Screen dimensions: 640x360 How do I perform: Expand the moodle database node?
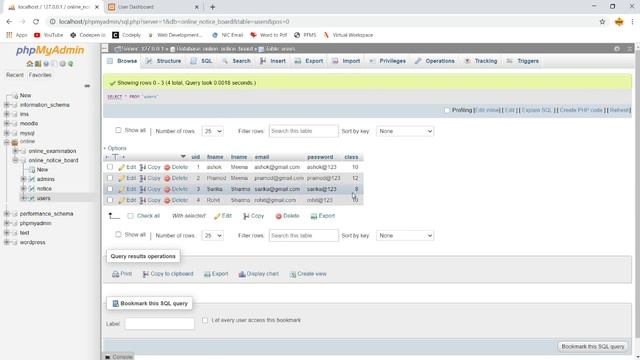(7, 123)
